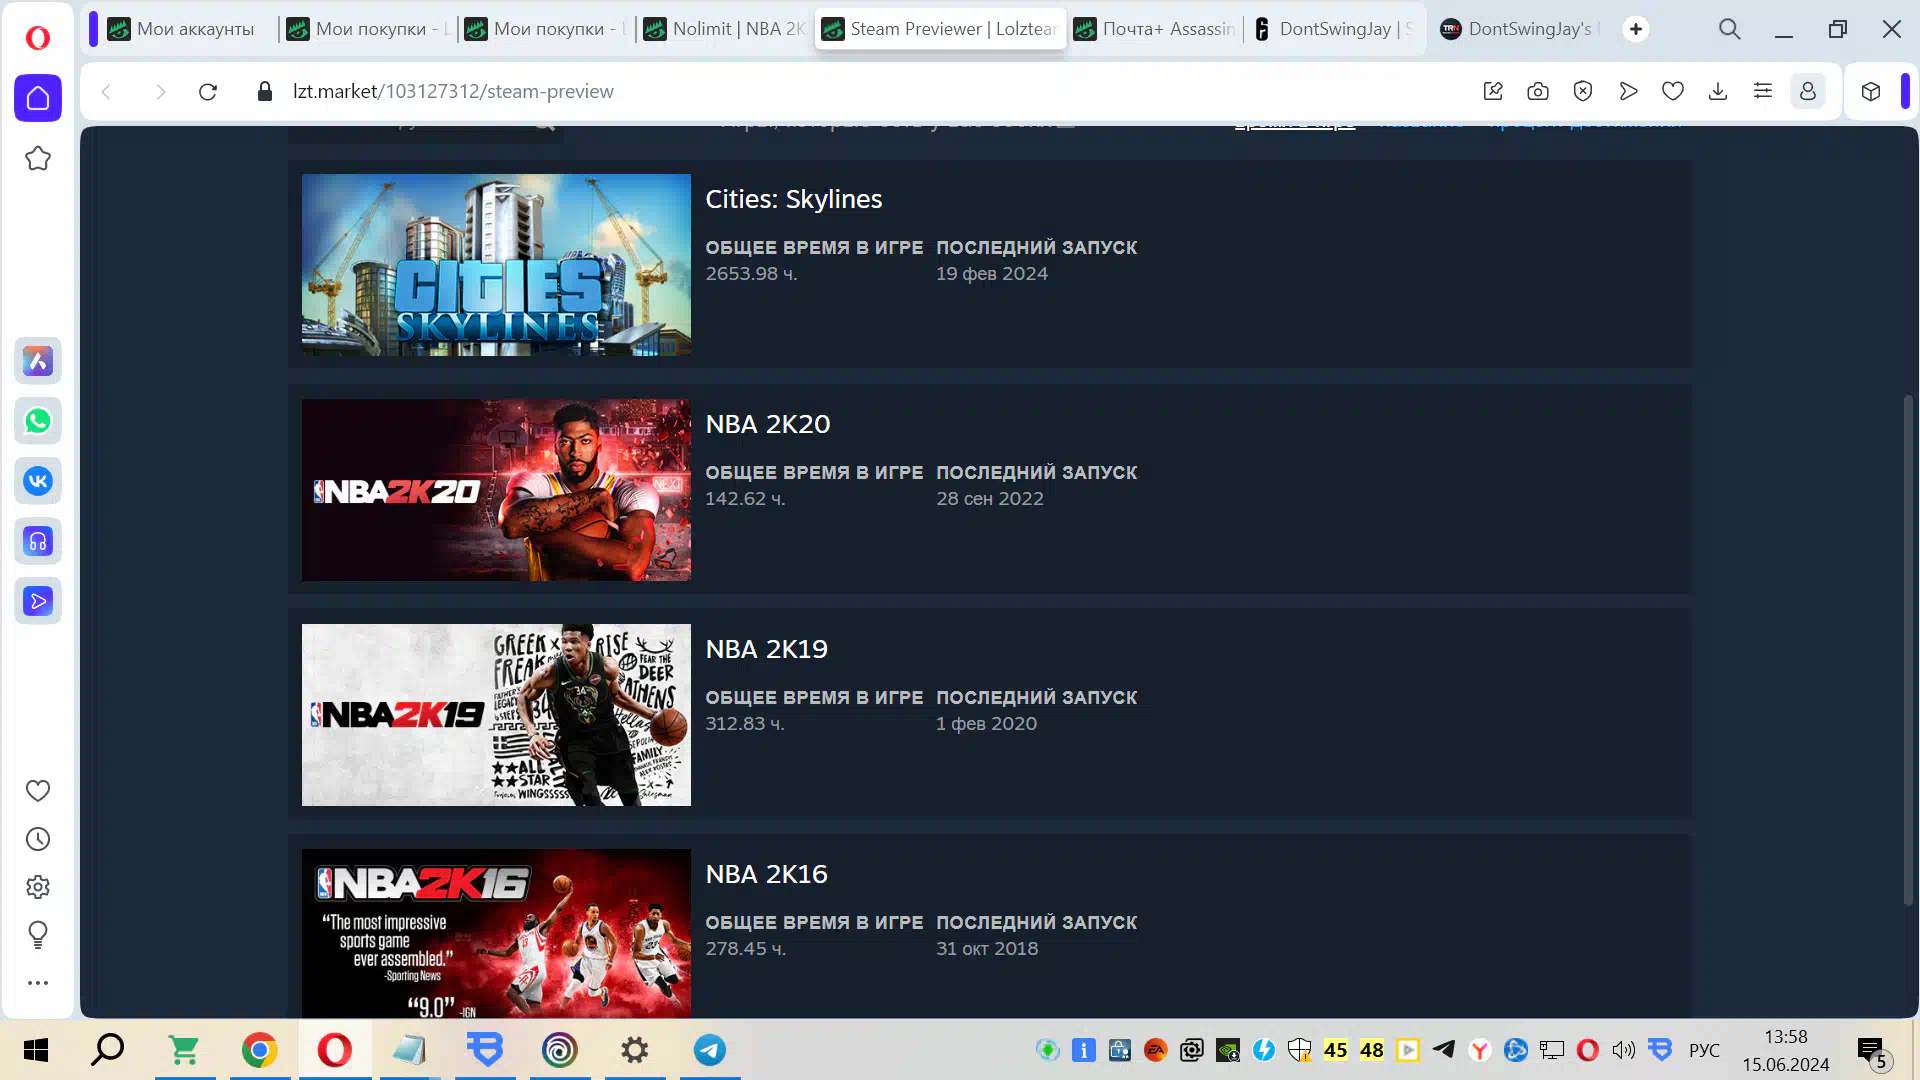The width and height of the screenshot is (1920, 1080).
Task: Click the NBA 2K20 title
Action: (x=768, y=424)
